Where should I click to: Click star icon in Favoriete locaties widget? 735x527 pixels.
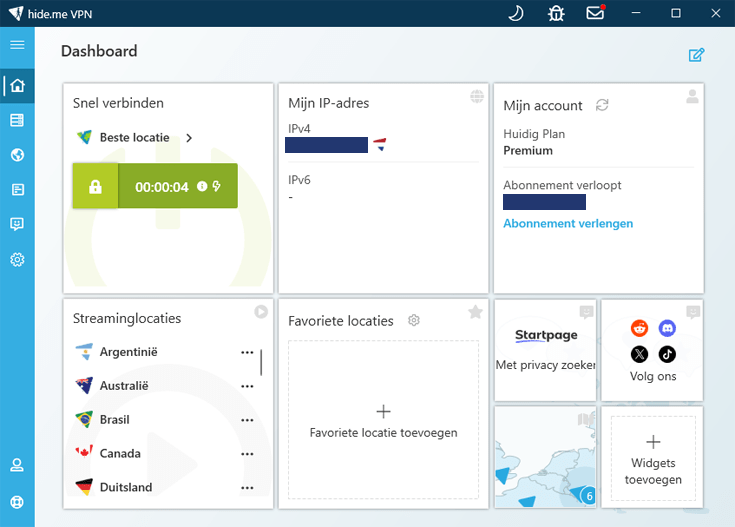[x=475, y=312]
